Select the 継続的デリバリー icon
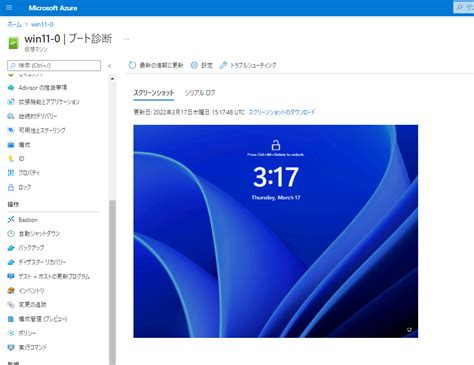Screen dimensions: 474x365 (11, 116)
